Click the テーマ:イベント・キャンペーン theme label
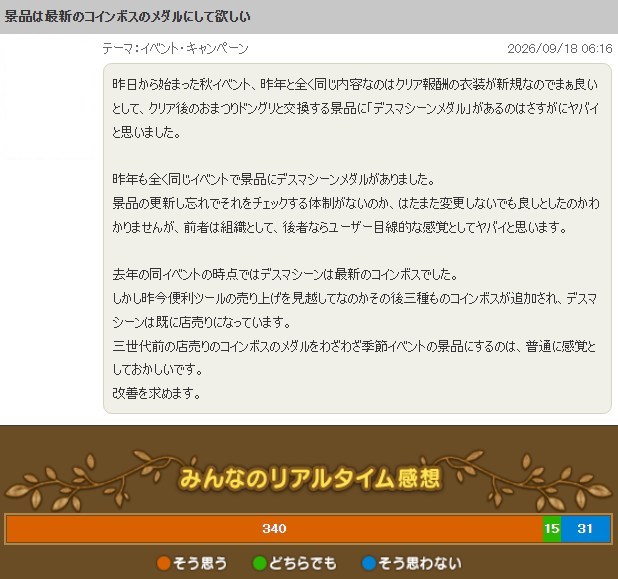 (x=175, y=48)
